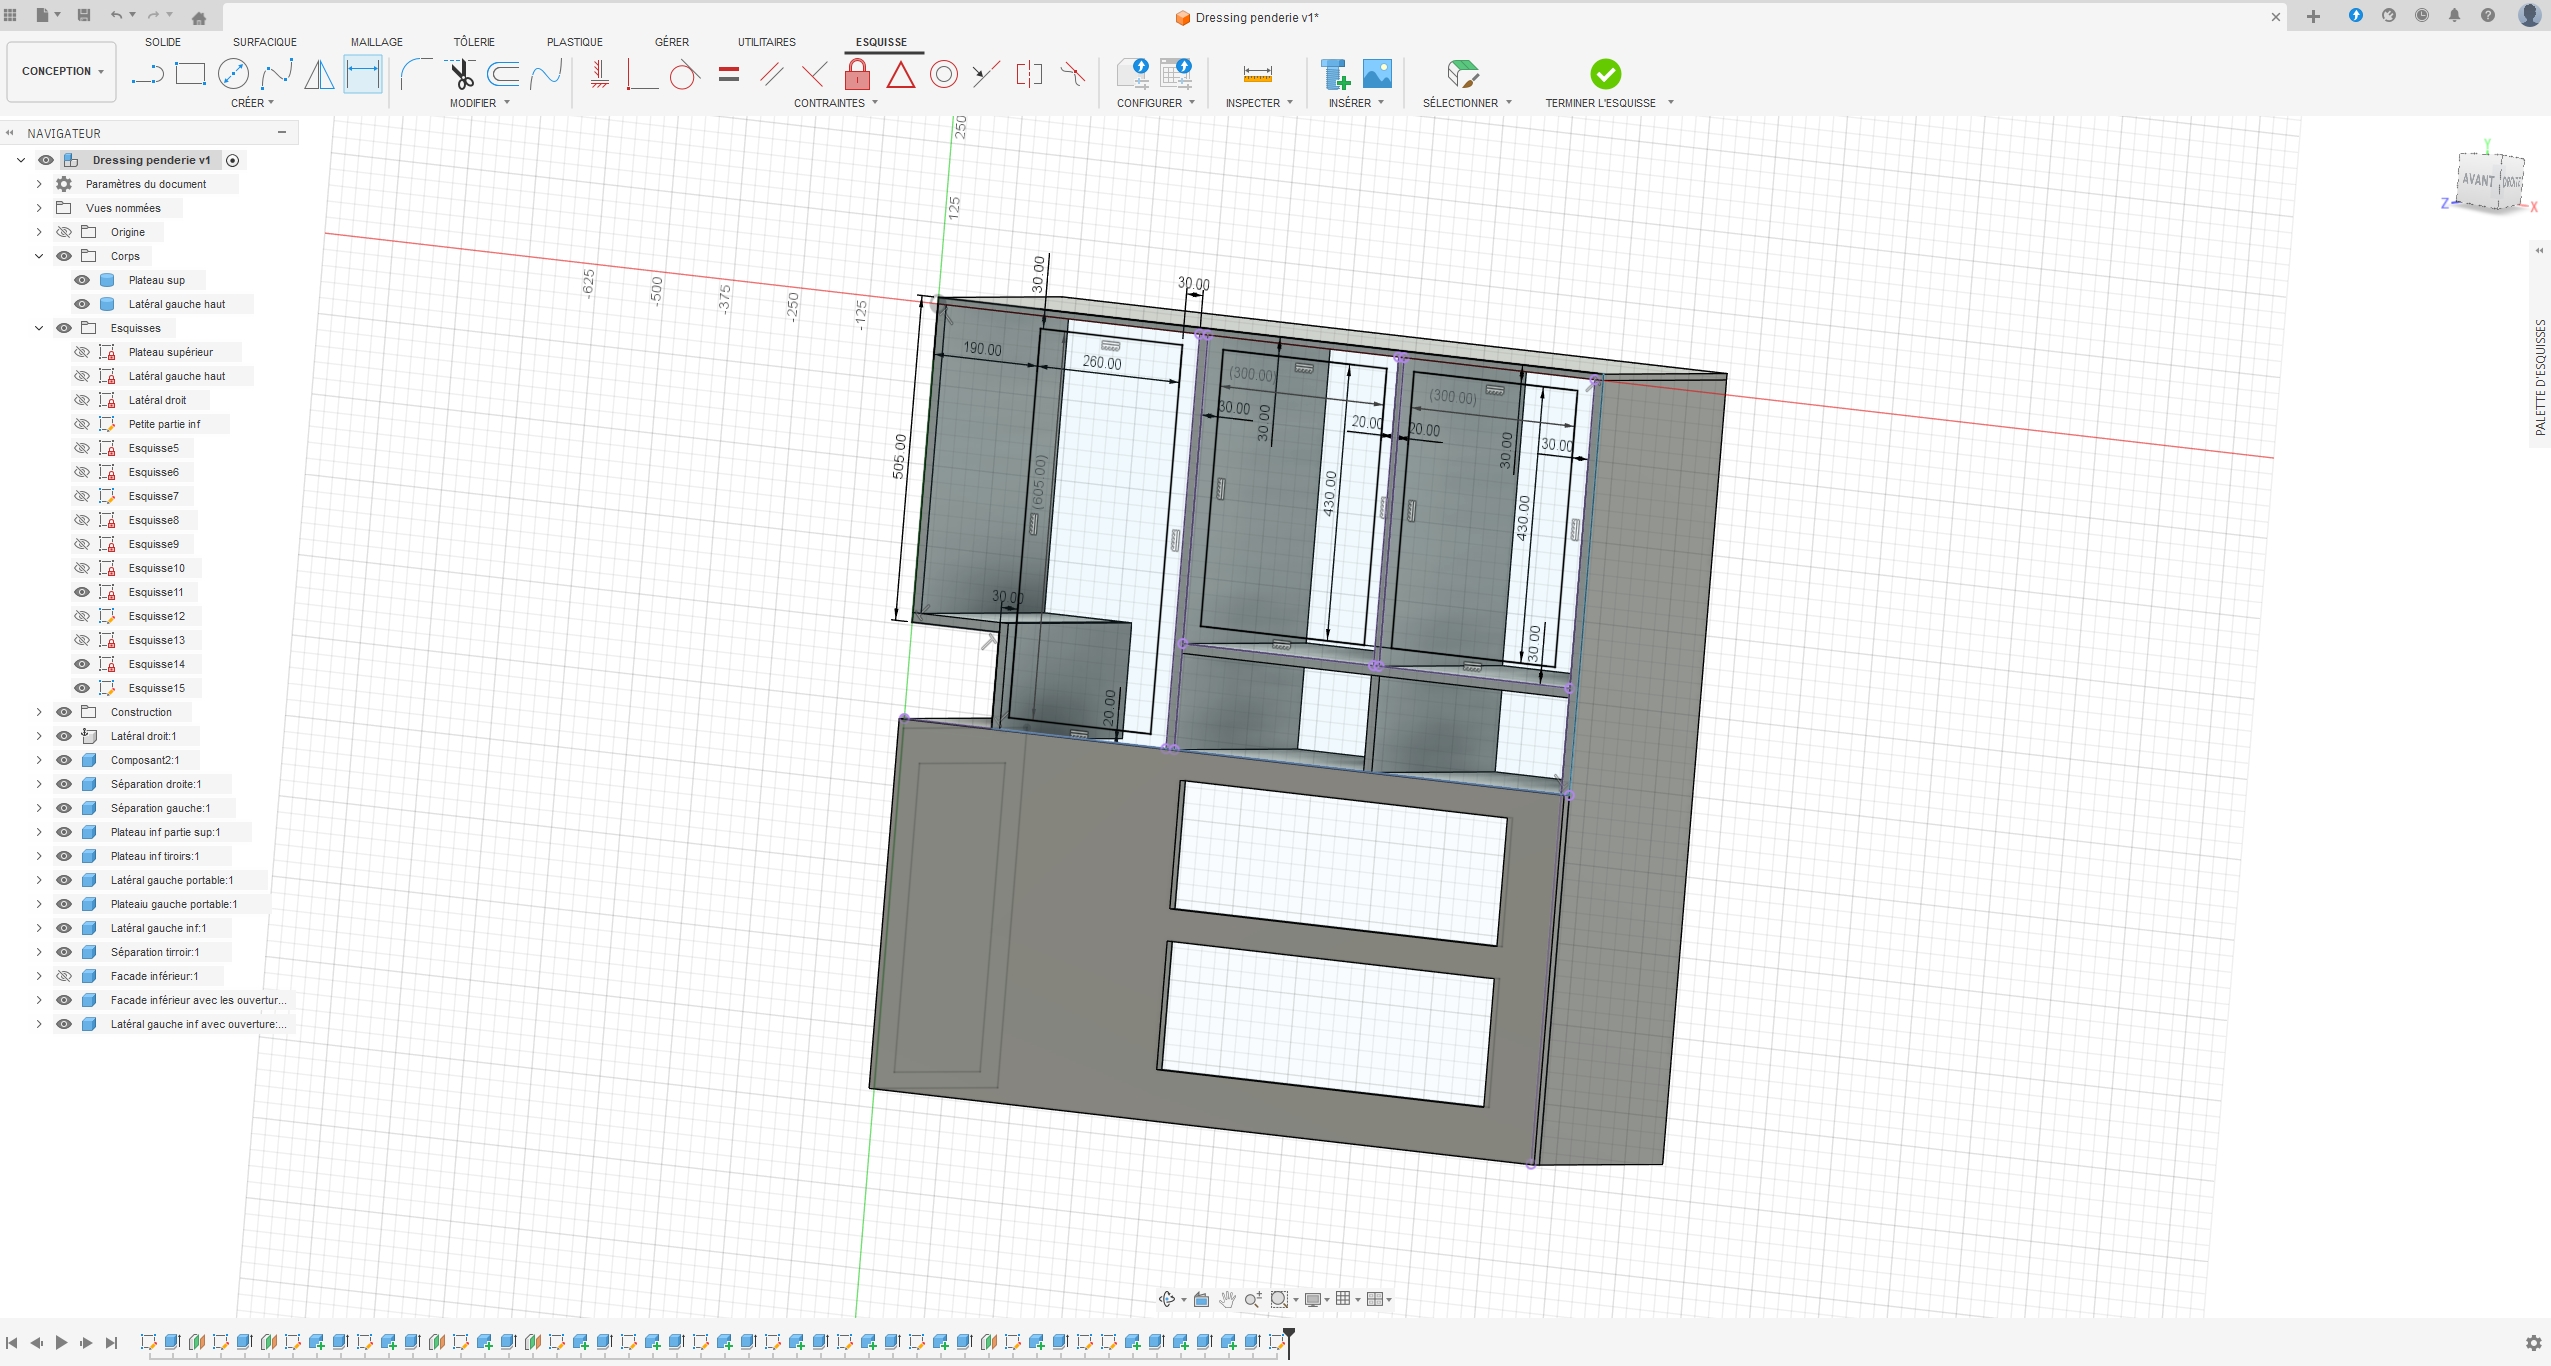Collapse the Esquisses folder
Screen dimensions: 2551x1366
(39, 328)
